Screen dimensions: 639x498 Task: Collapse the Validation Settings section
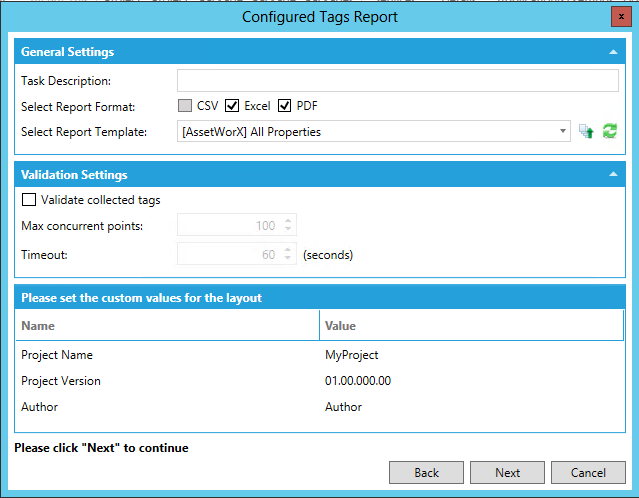point(612,175)
